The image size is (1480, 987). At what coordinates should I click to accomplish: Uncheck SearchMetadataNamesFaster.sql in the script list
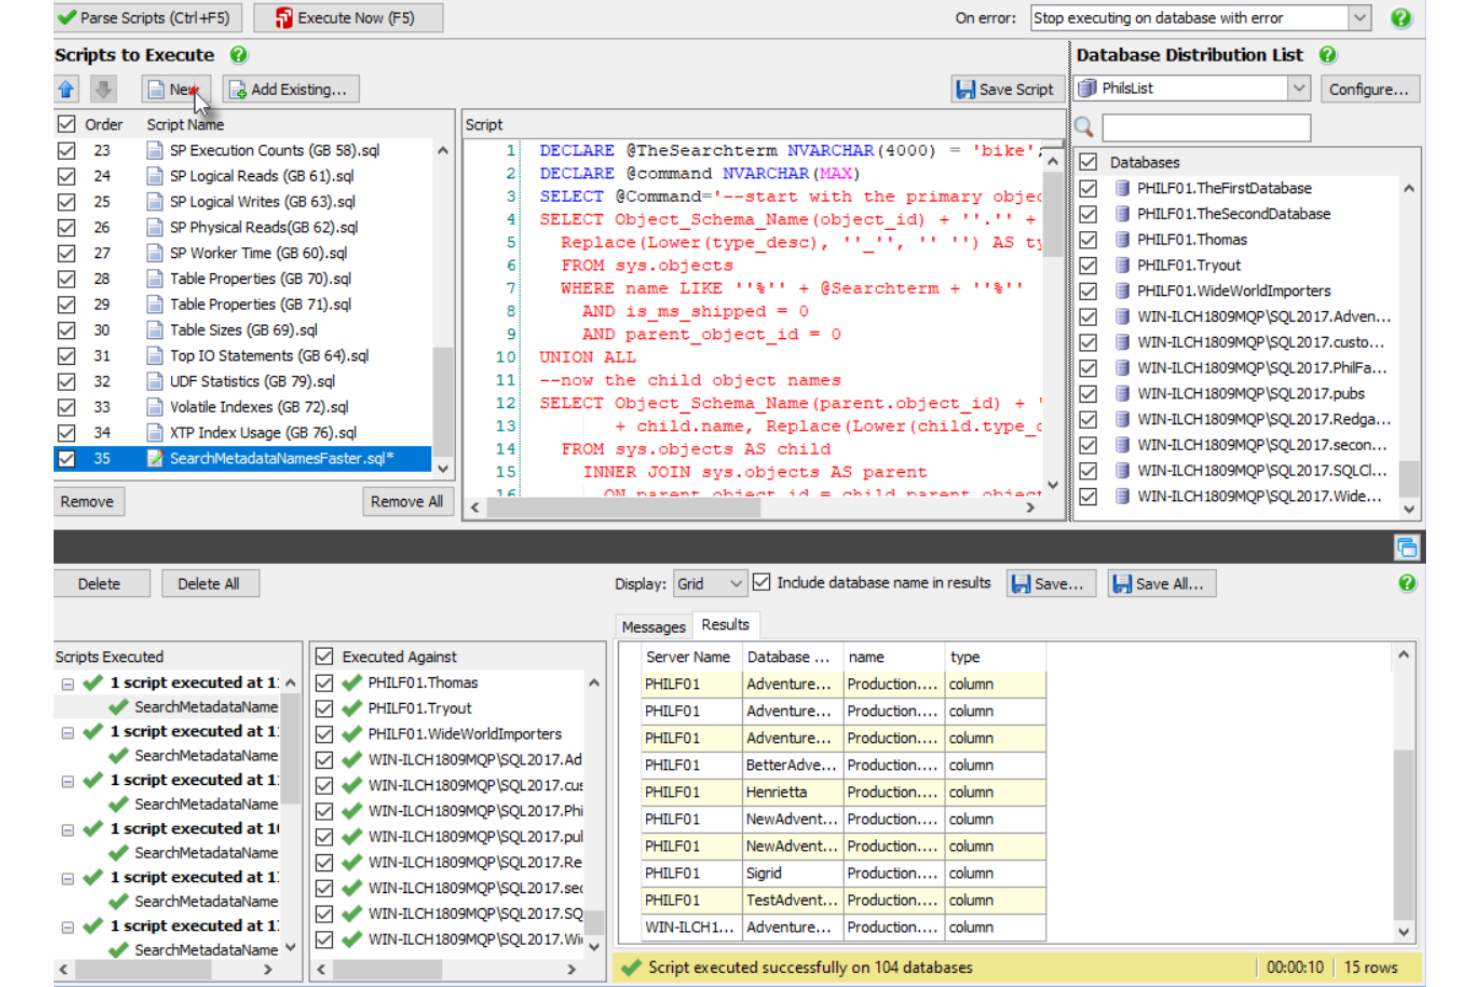(x=66, y=458)
